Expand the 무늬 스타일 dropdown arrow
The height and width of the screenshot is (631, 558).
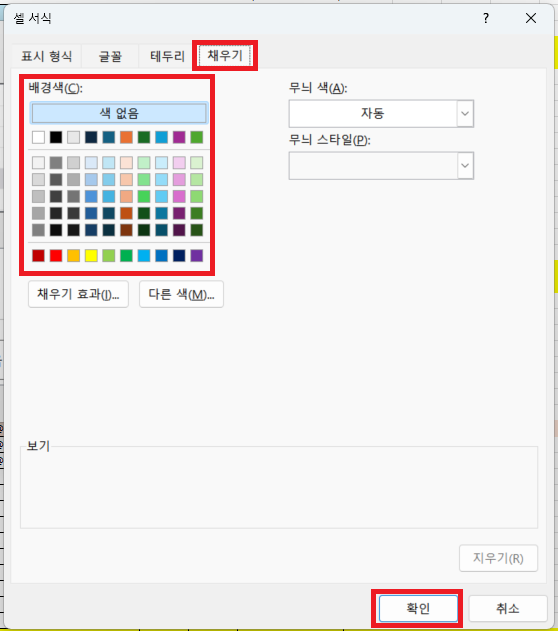click(x=465, y=165)
